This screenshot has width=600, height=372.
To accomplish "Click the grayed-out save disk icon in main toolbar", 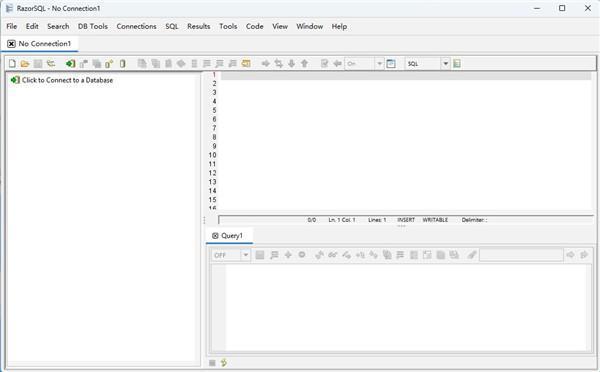I will coord(38,64).
